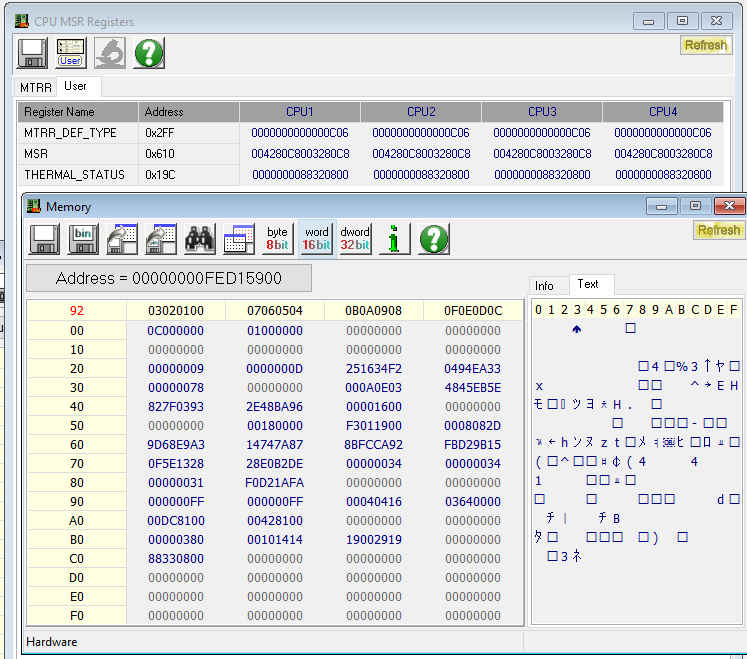Screen dimensions: 747x659
Task: Switch to the Text tab
Action: [588, 285]
